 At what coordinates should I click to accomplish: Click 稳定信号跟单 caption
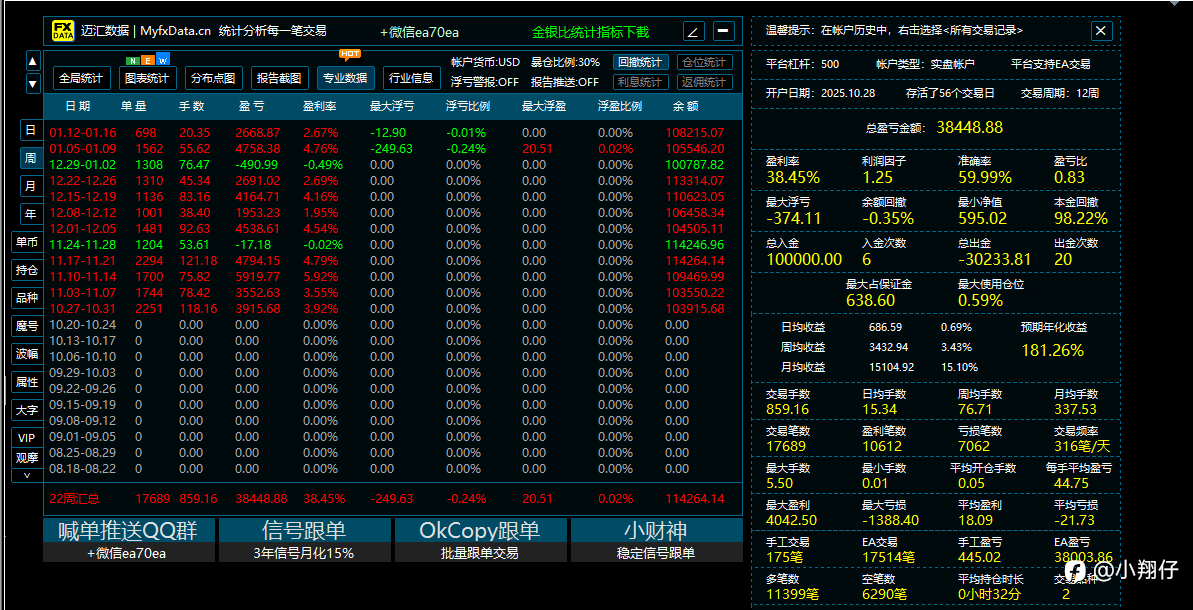656,553
